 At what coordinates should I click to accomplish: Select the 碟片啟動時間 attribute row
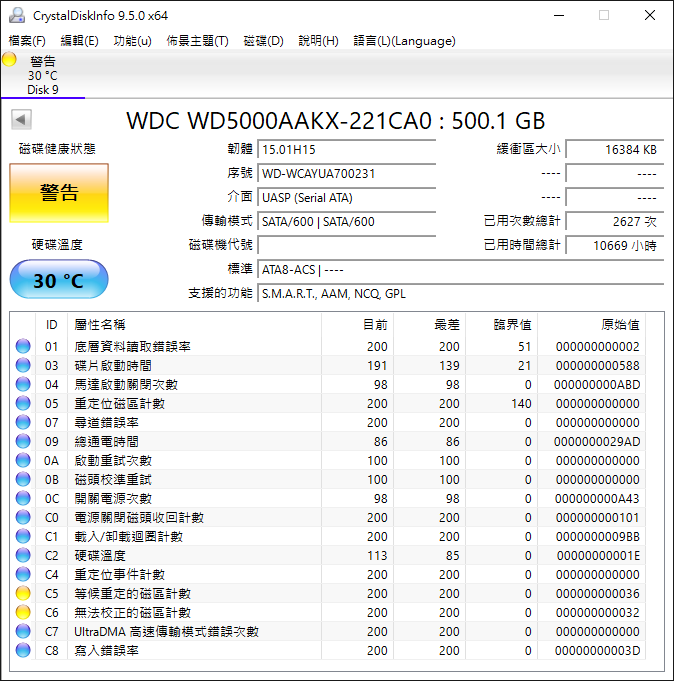(x=328, y=365)
